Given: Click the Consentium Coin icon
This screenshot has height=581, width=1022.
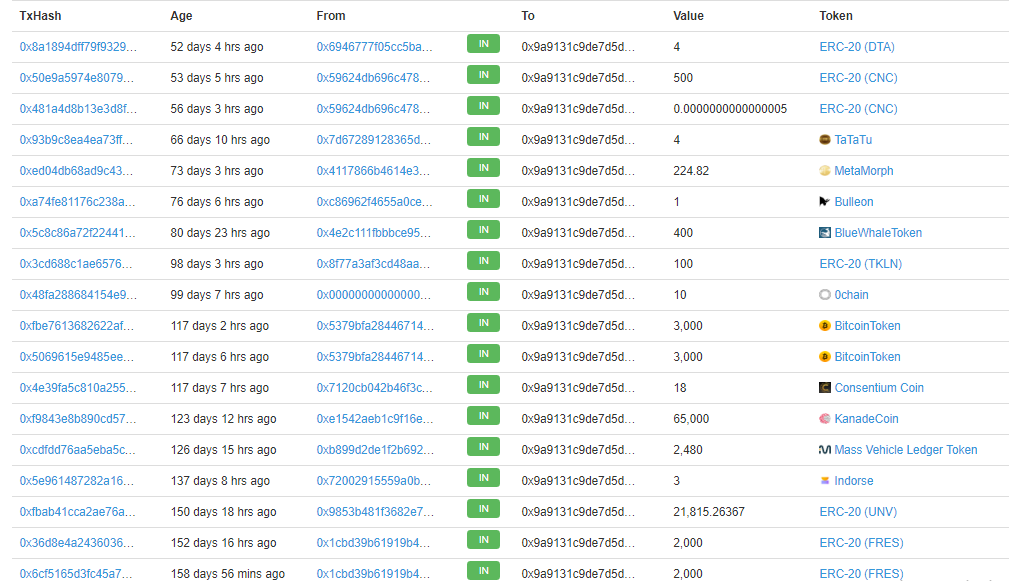Looking at the screenshot, I should [x=825, y=388].
